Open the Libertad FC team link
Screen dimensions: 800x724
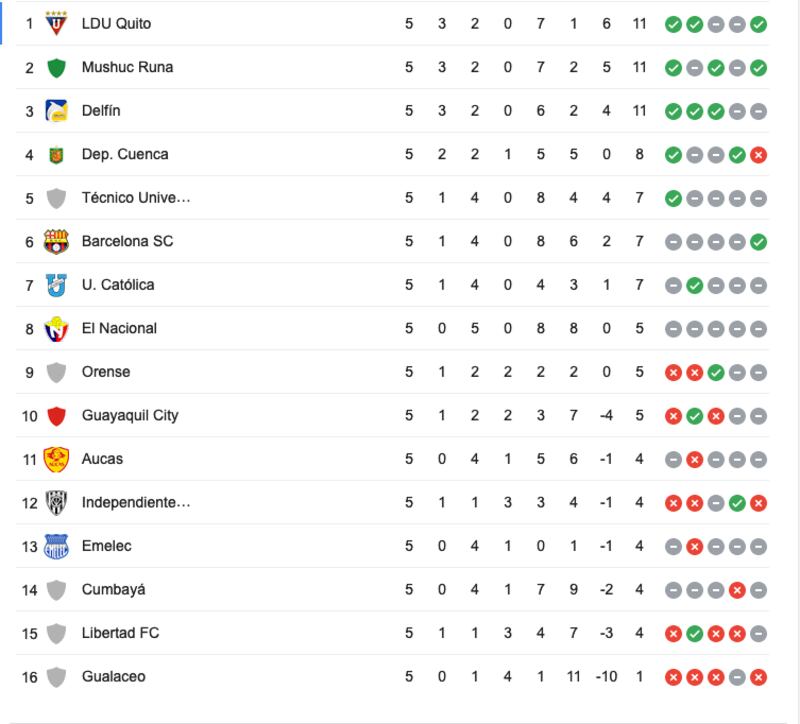pos(120,633)
